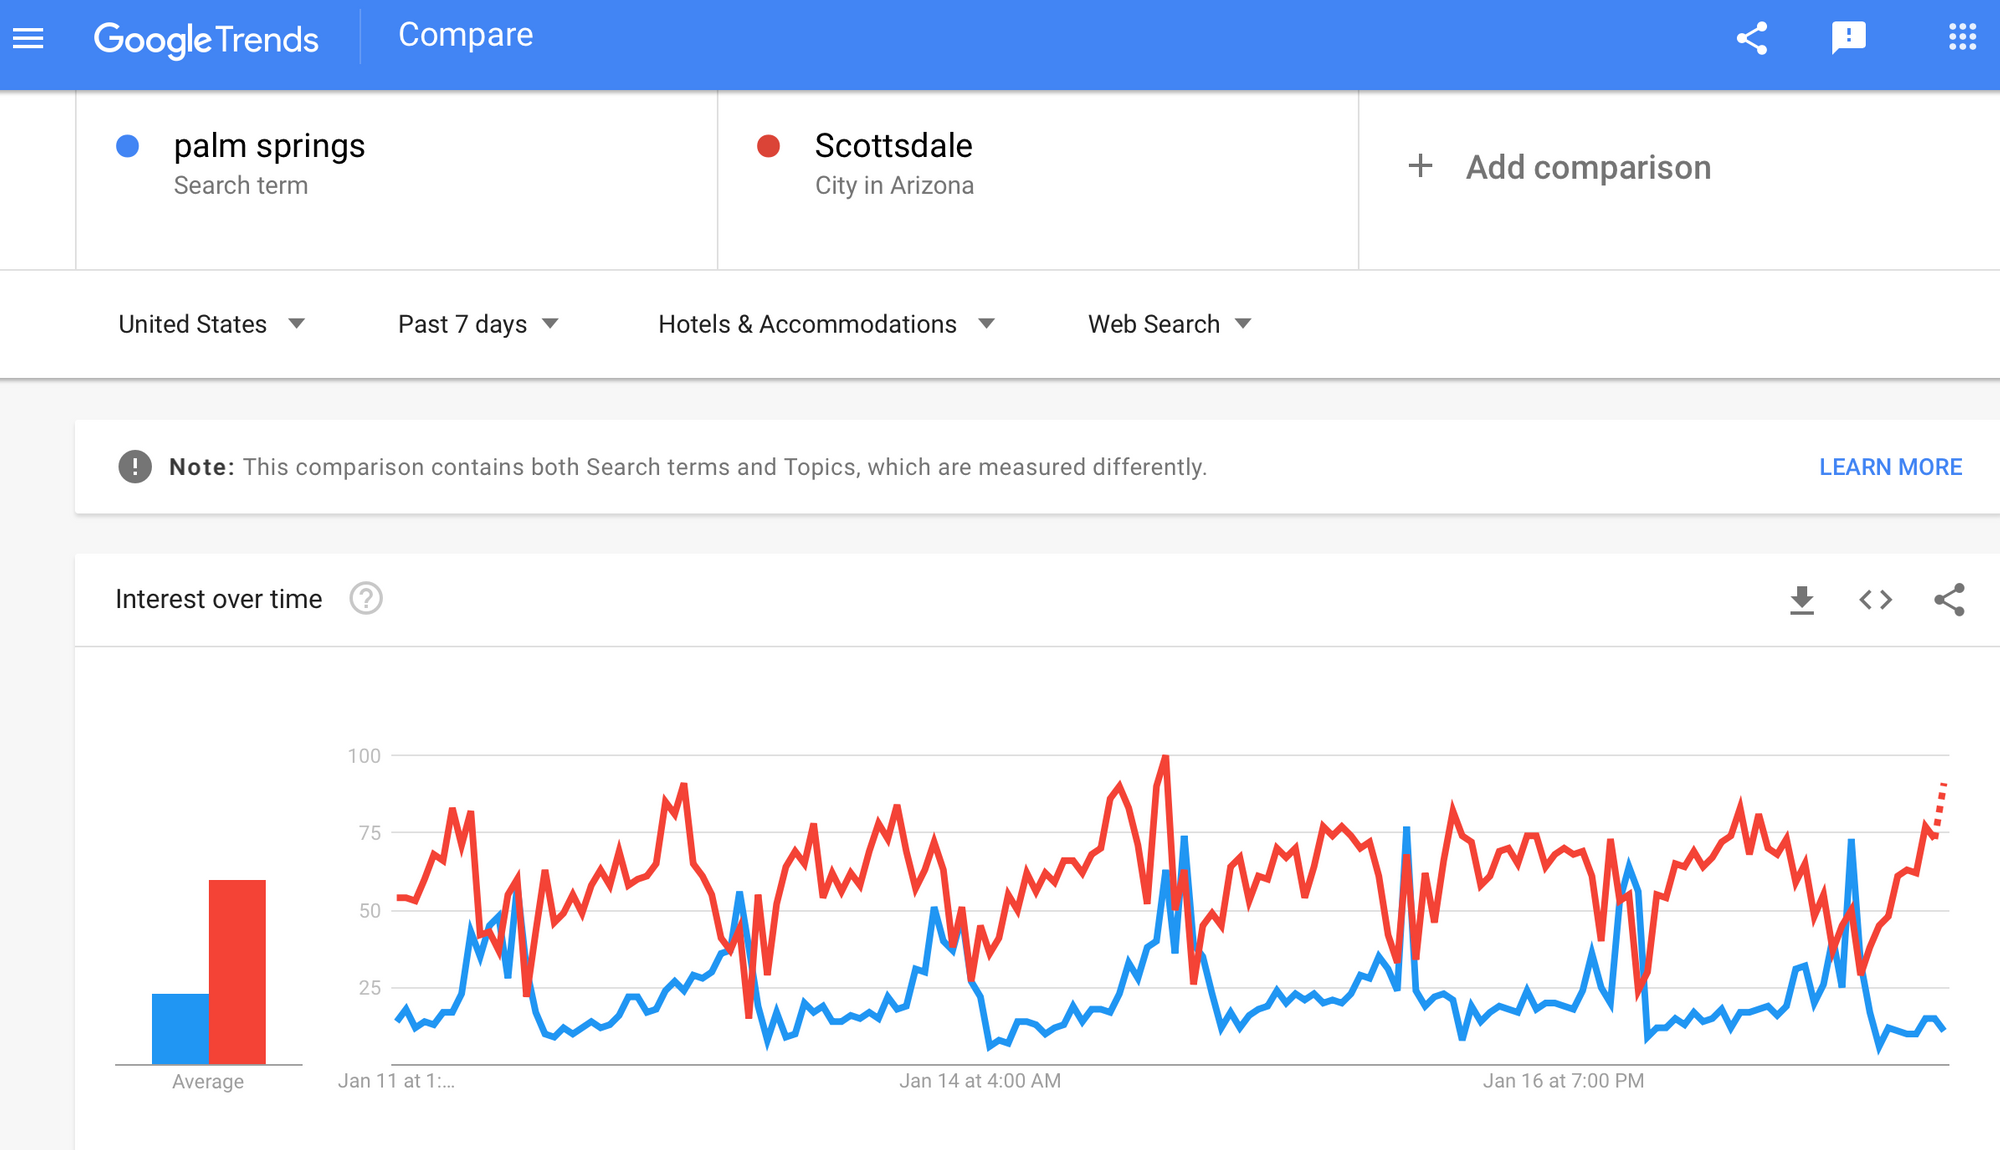Expand the United States region dropdown
The image size is (2000, 1150).
pos(211,324)
